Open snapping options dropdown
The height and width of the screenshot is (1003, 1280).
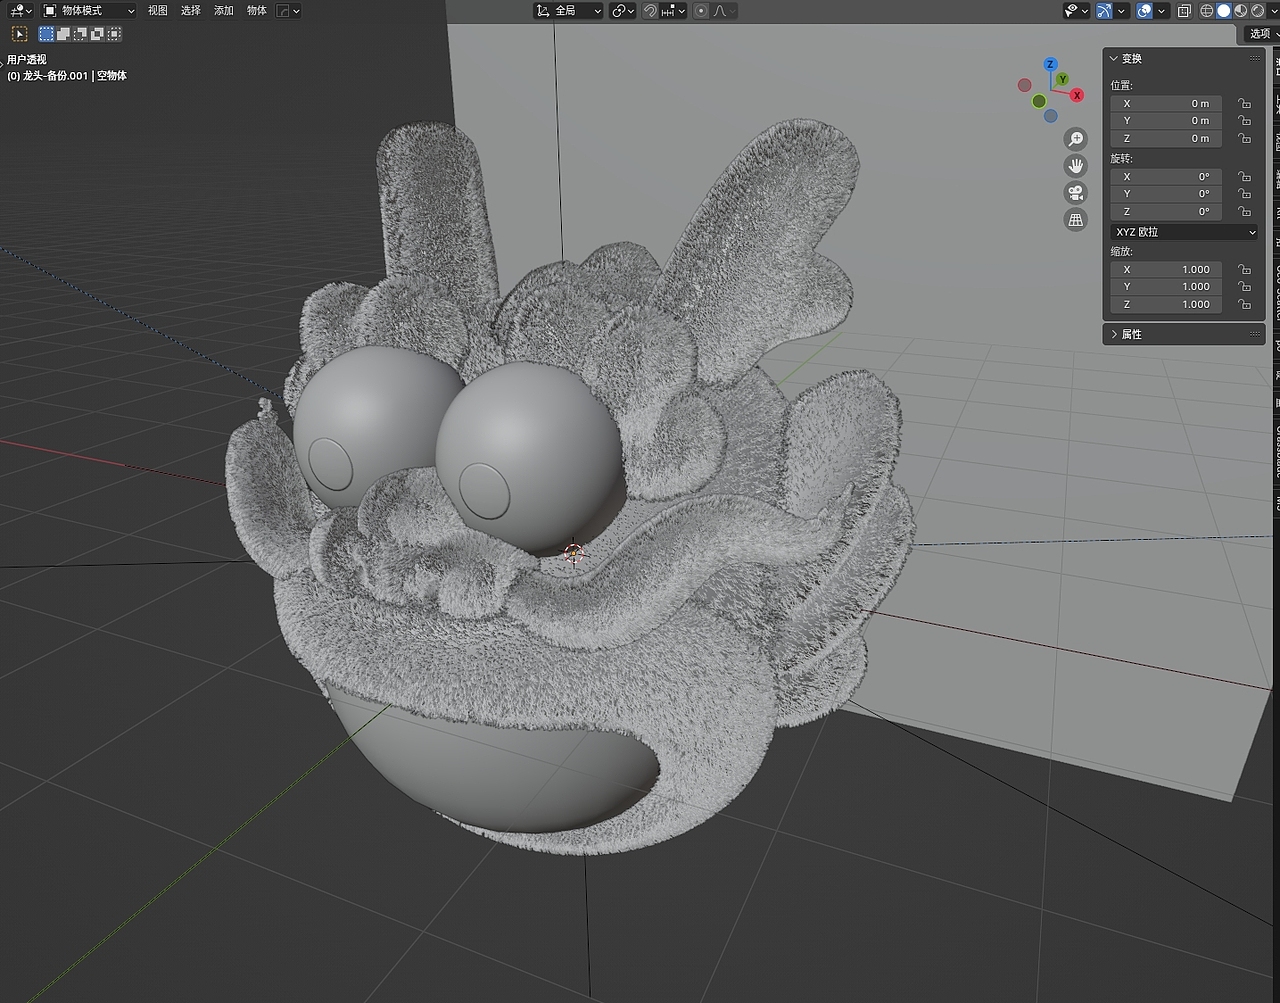[x=674, y=10]
